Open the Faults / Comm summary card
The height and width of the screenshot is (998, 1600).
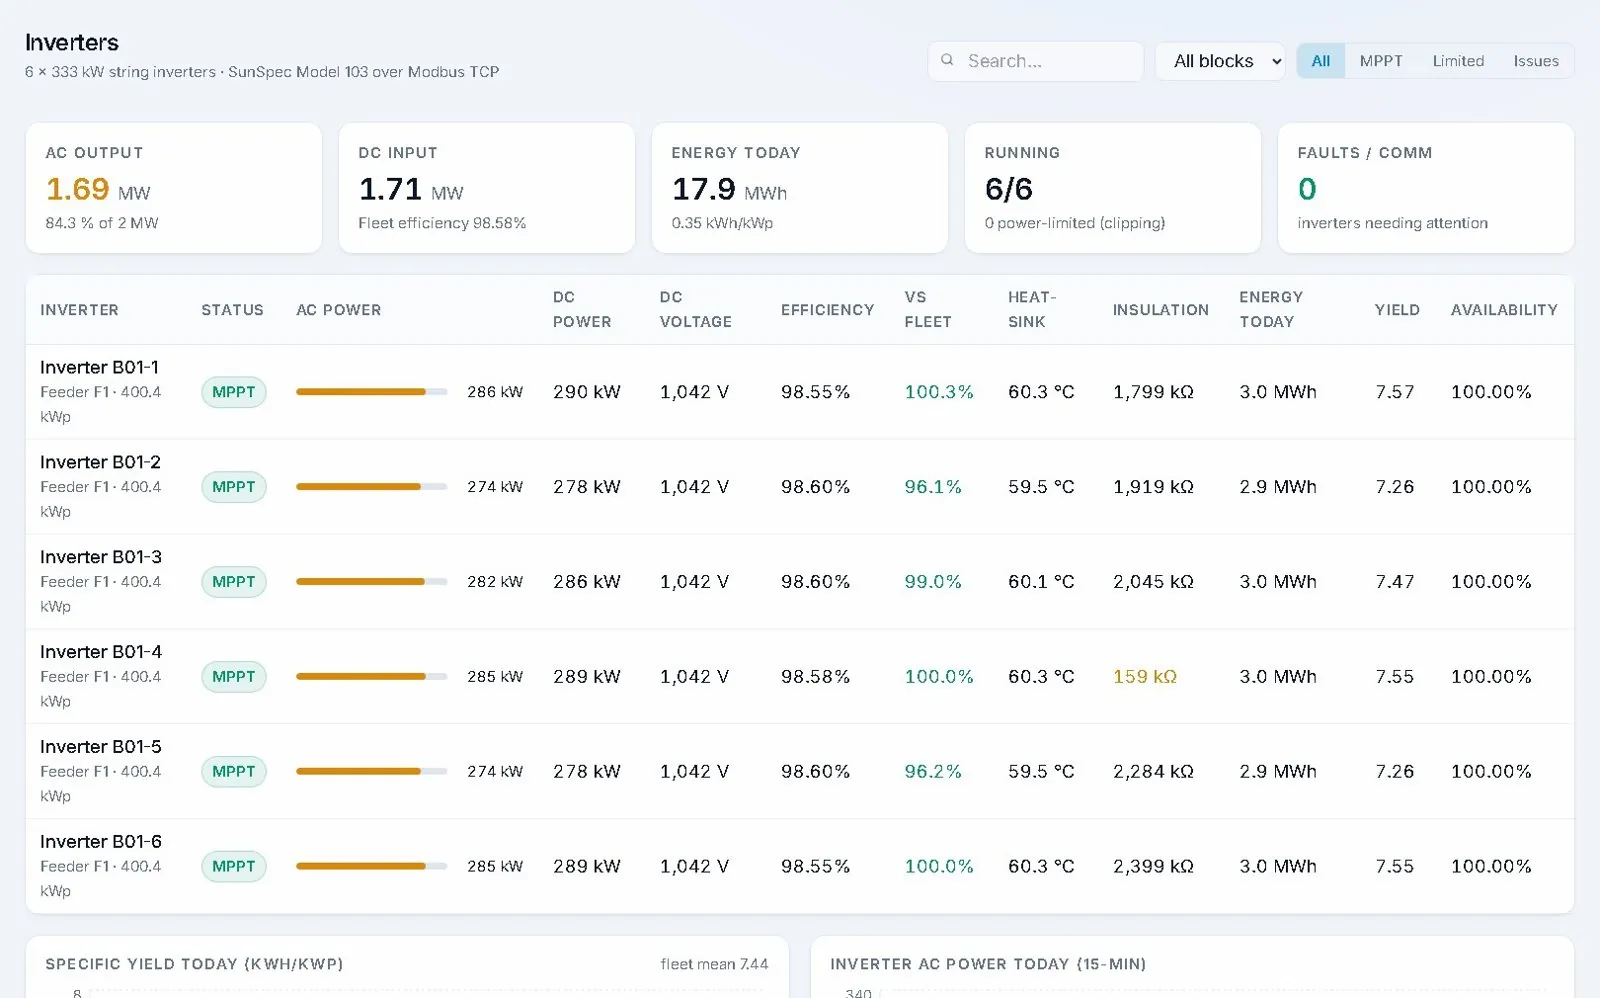(x=1426, y=188)
